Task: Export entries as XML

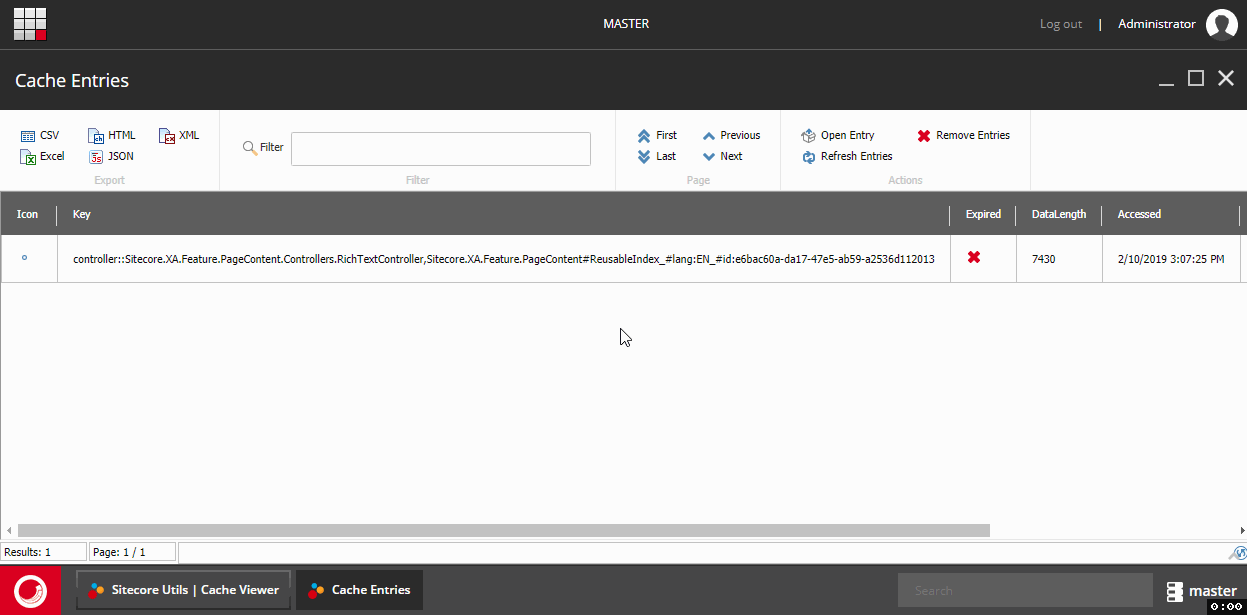Action: [x=180, y=135]
